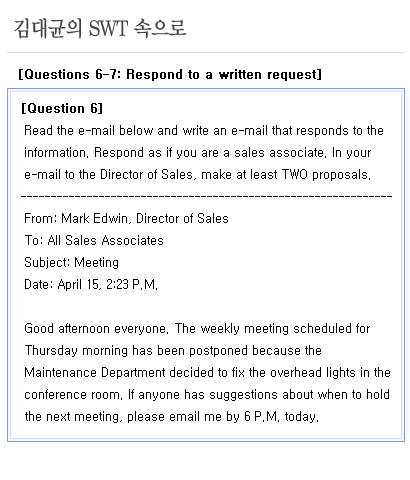Click the 'please email me by 6 P.M. today' text
410x480 pixels.
tap(223, 417)
